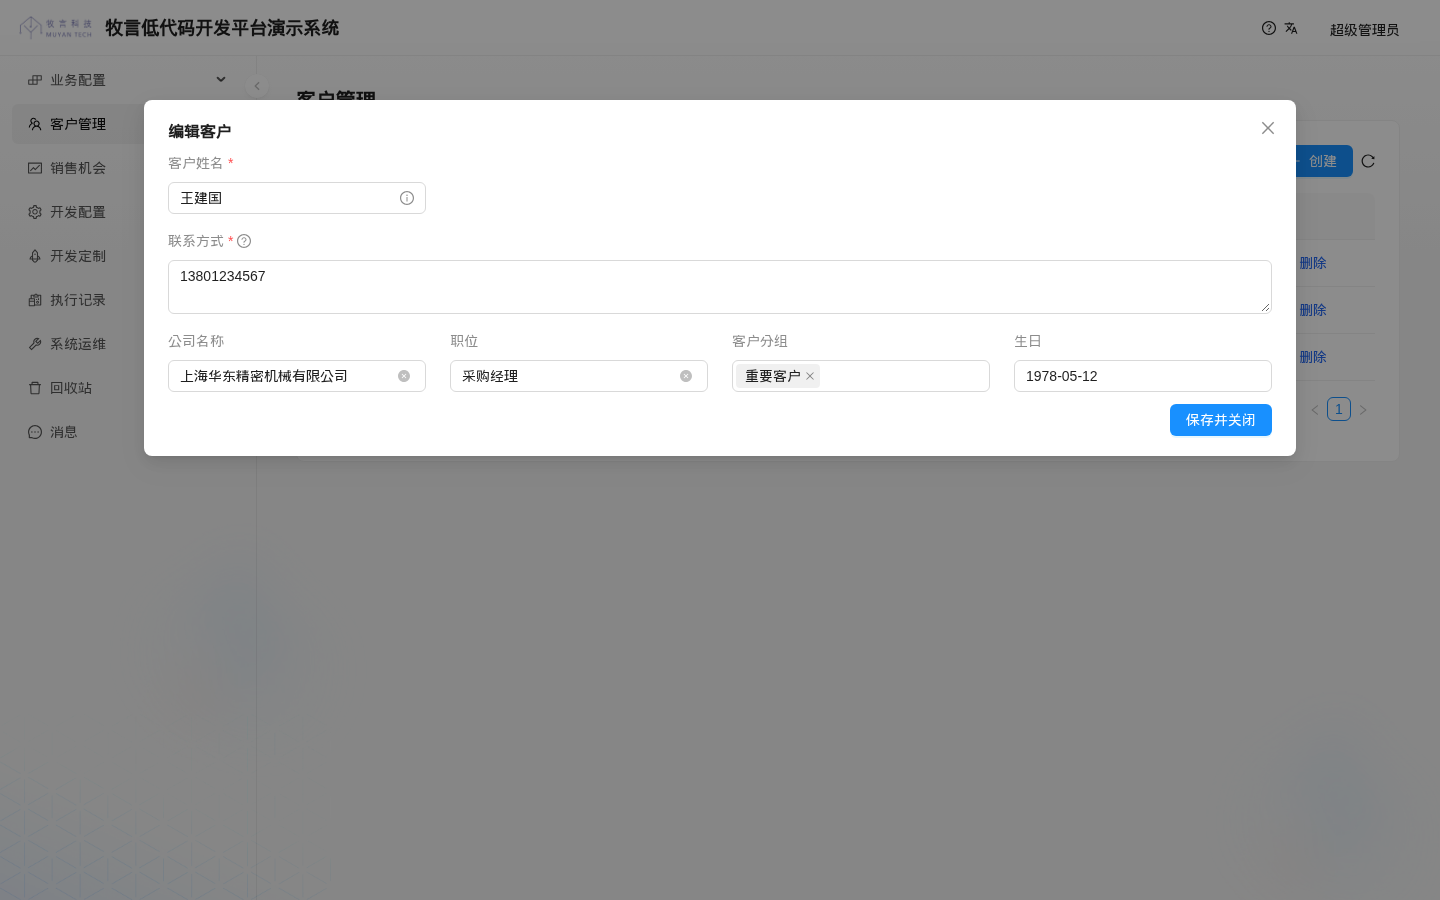The image size is (1440, 900).
Task: Click the 开发定制 rocket icon
Action: [35, 256]
